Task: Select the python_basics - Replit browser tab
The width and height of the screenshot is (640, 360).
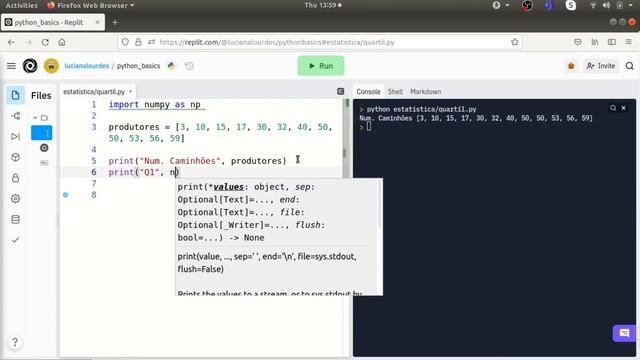Action: click(x=53, y=22)
